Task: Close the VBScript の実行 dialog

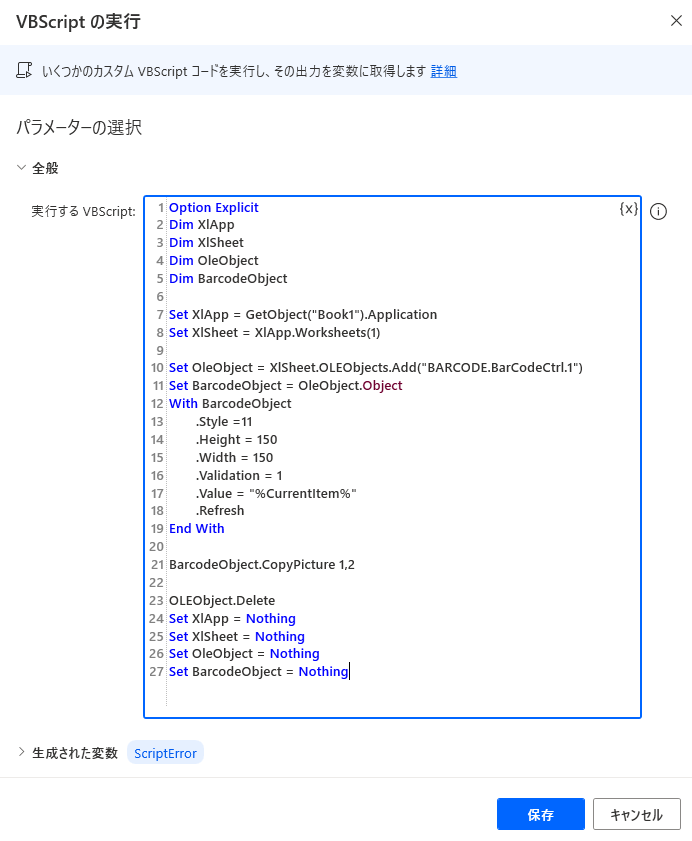Action: (x=675, y=20)
